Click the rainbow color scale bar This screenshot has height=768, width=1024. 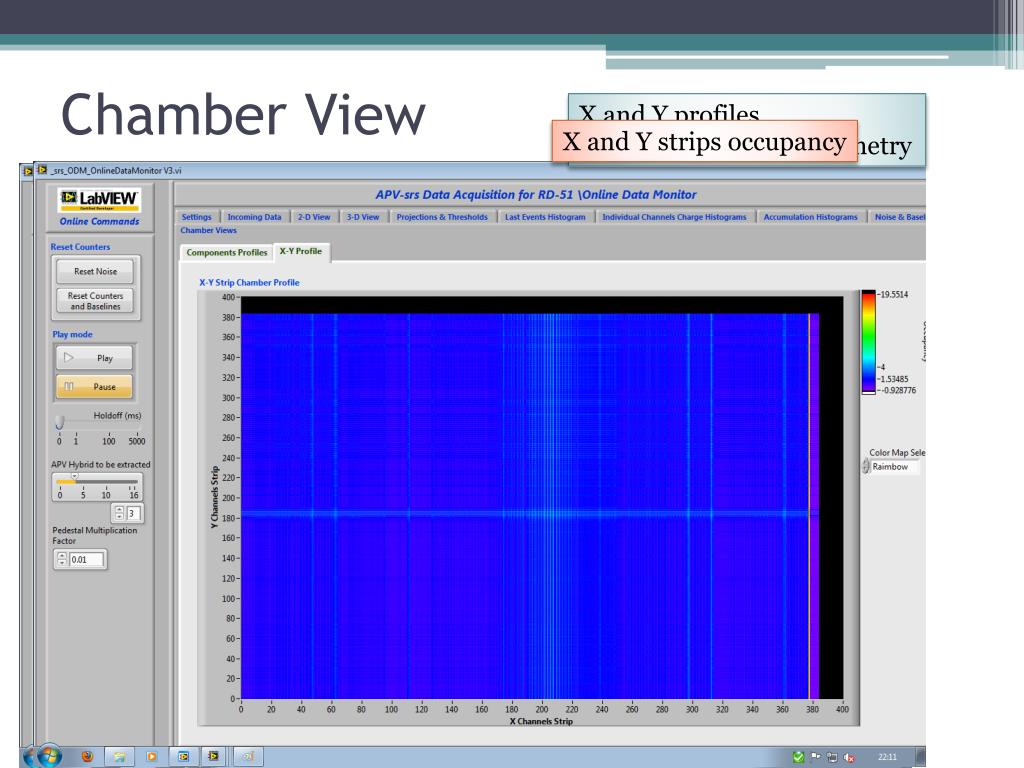[x=868, y=342]
